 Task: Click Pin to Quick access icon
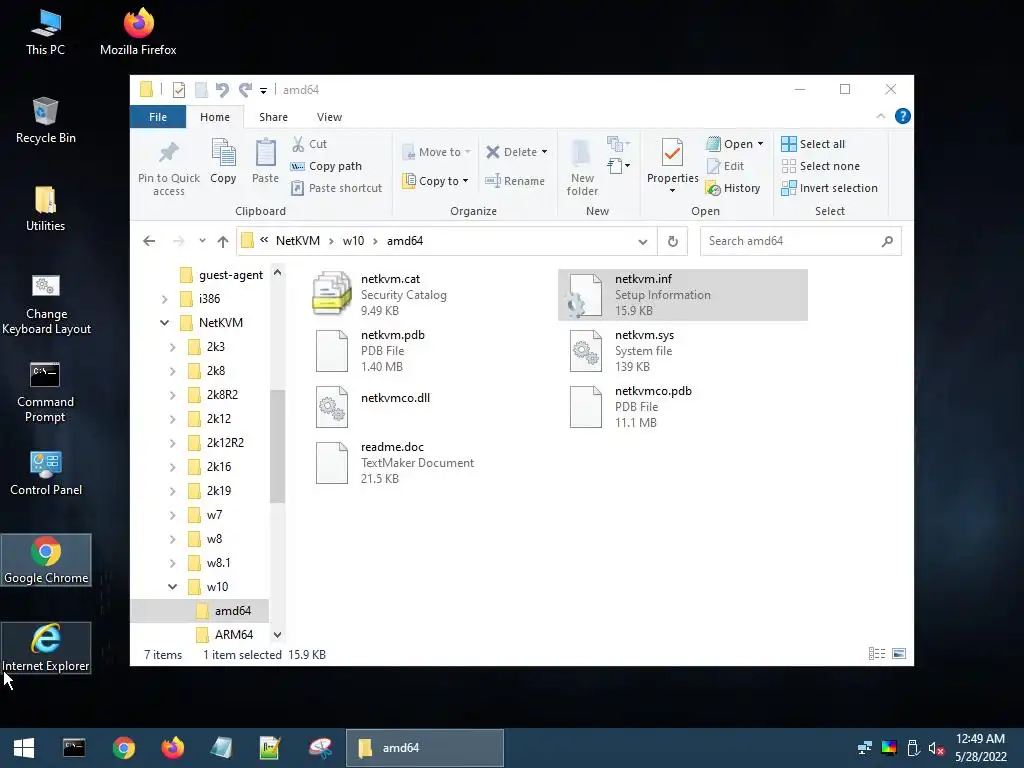[x=168, y=153]
